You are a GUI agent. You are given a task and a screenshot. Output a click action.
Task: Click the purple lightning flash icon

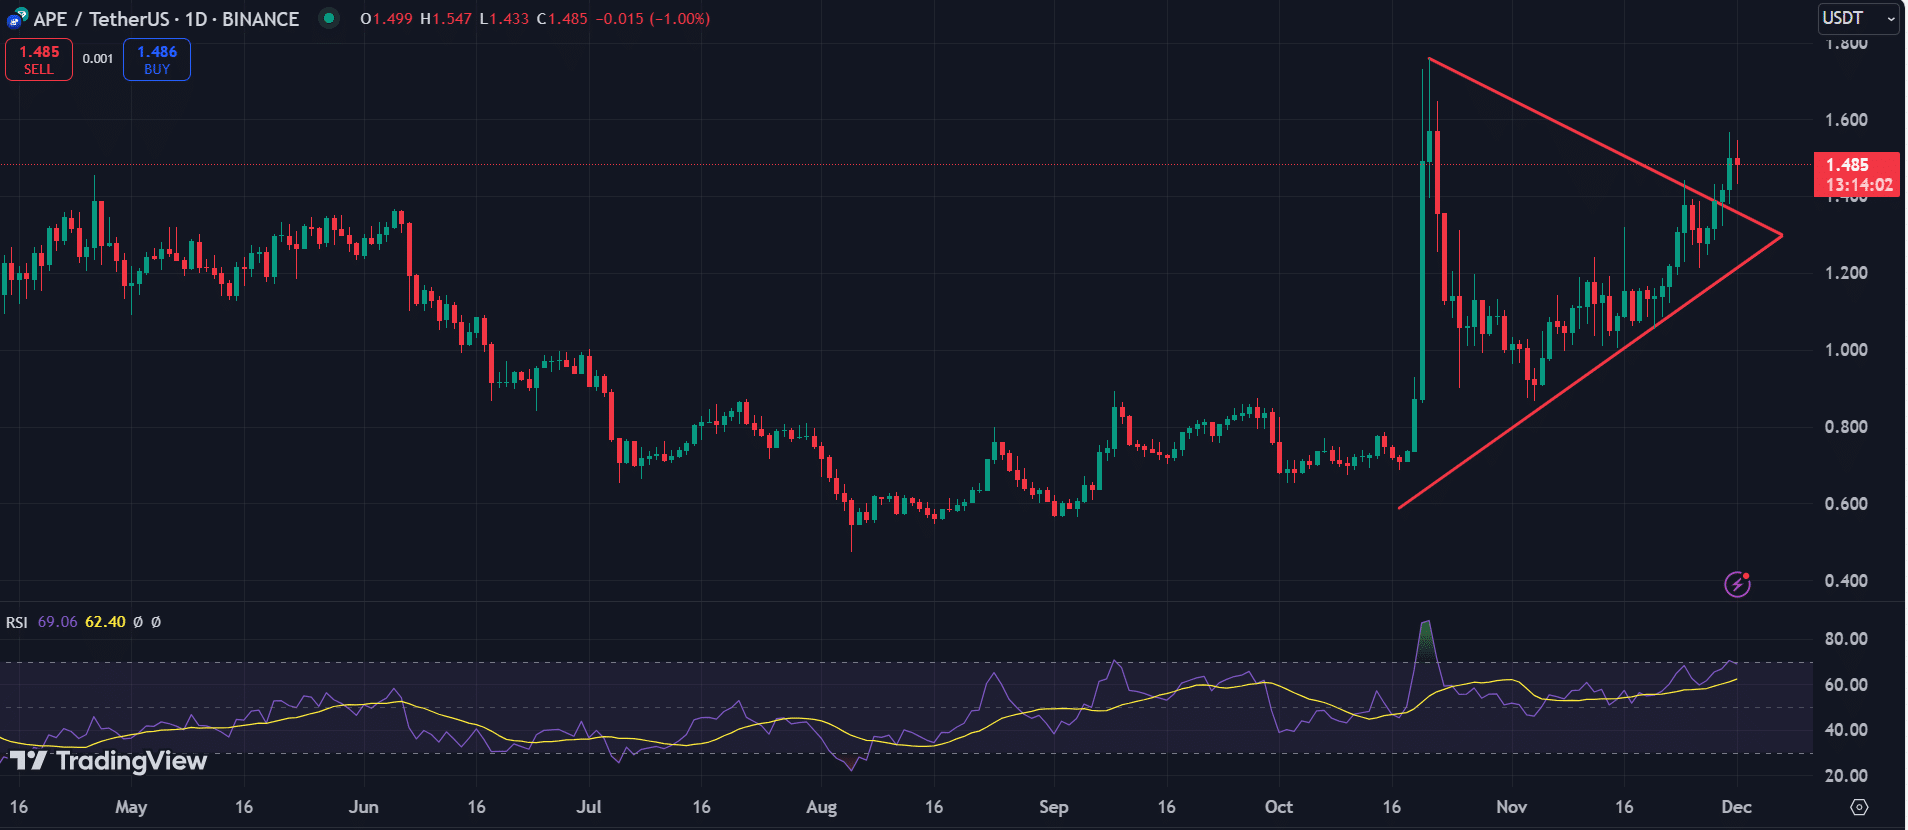point(1738,584)
